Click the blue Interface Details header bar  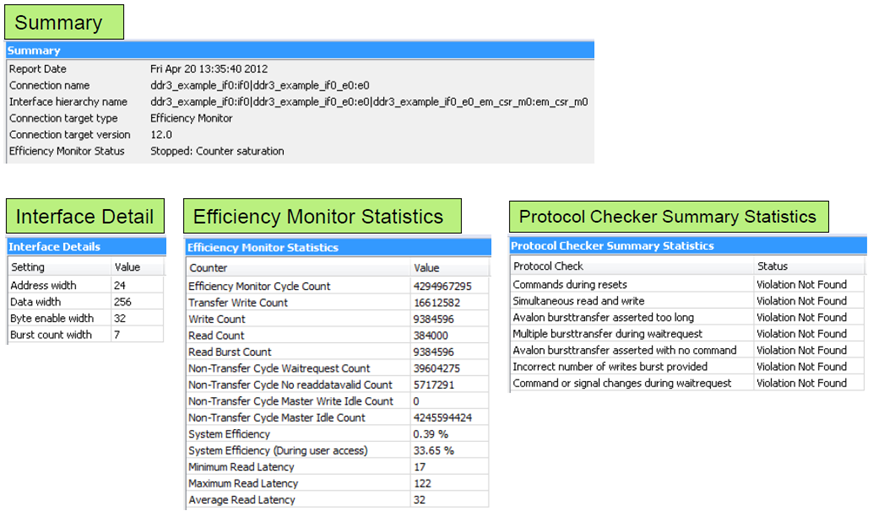click(x=86, y=247)
